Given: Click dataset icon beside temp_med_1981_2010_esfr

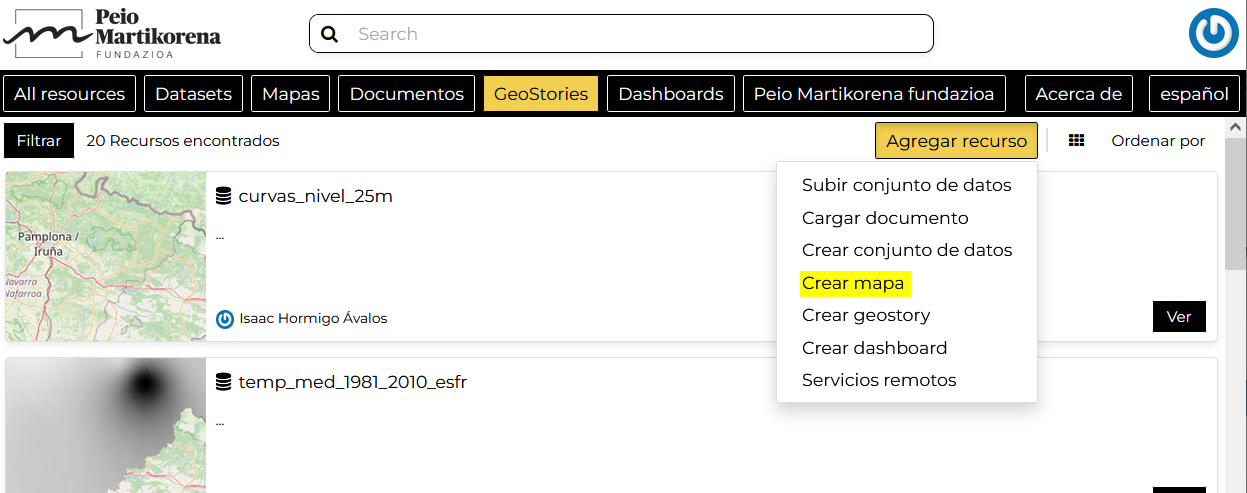Looking at the screenshot, I should (x=223, y=382).
